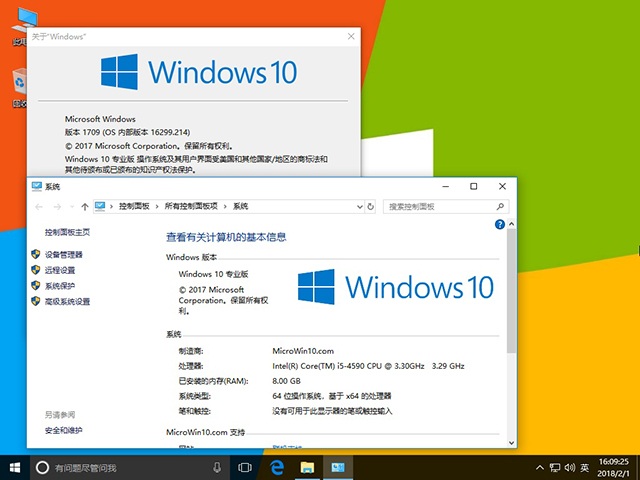Open 系统保护 link

click(60, 286)
